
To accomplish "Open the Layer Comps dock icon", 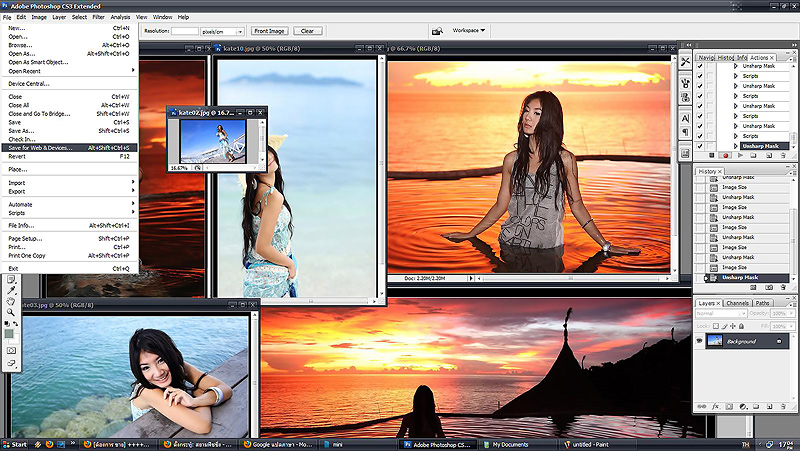I will tap(685, 153).
